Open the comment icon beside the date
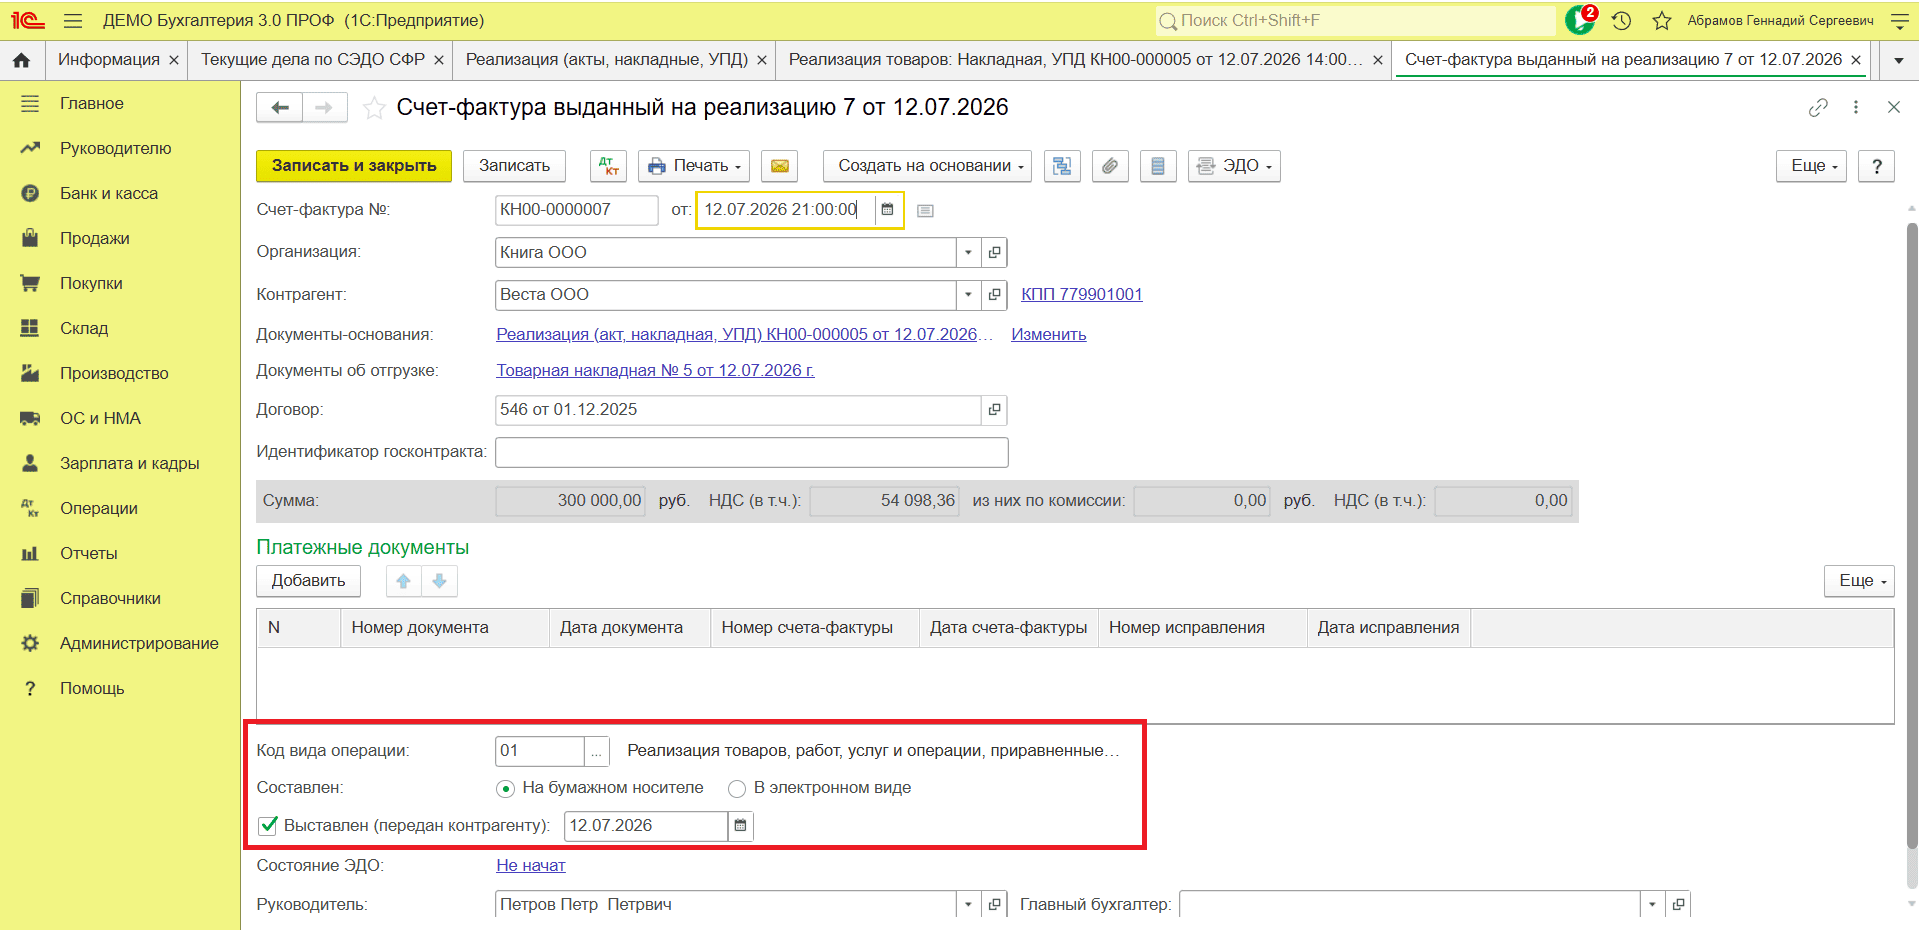This screenshot has height=930, width=1919. [925, 211]
